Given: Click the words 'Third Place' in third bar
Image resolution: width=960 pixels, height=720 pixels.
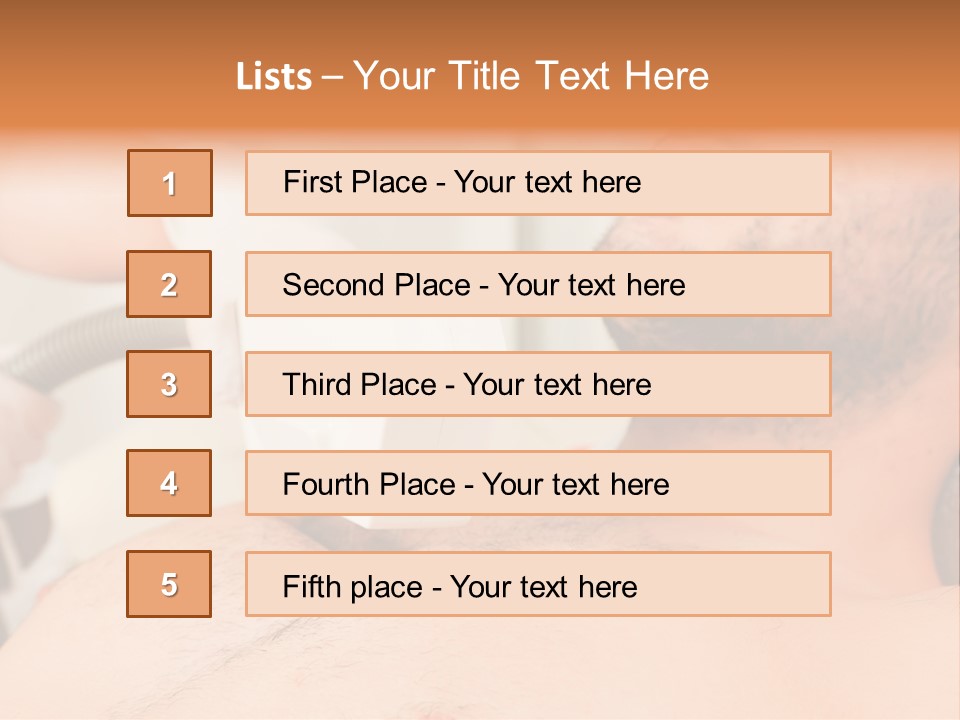Looking at the screenshot, I should pos(360,384).
